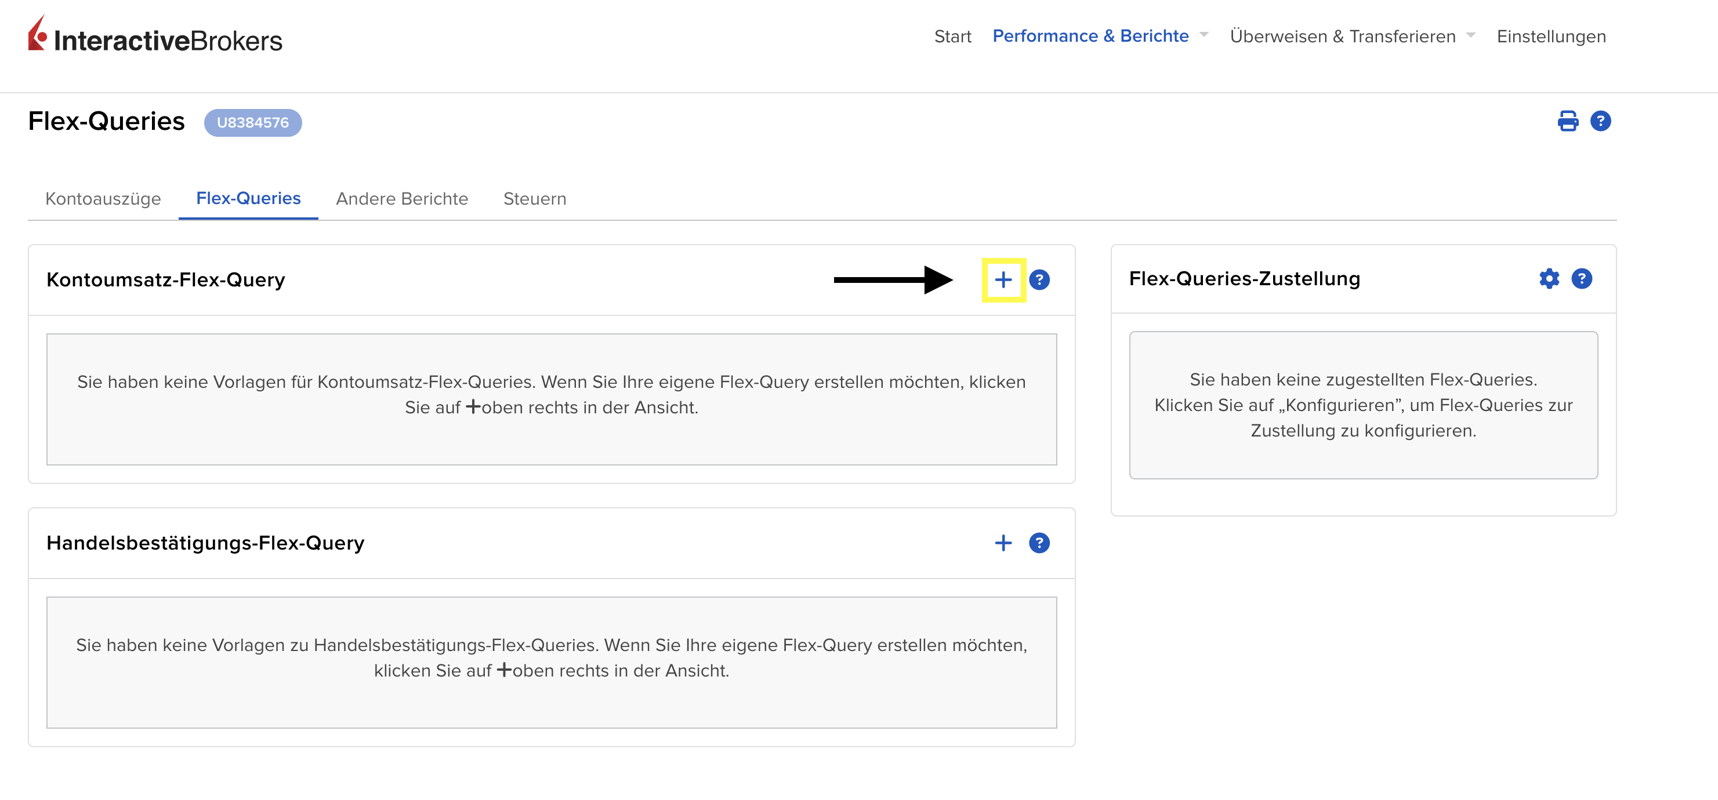Open help for Flex-Queries-Zustellung
Viewport: 1718px width, 800px height.
1581,279
